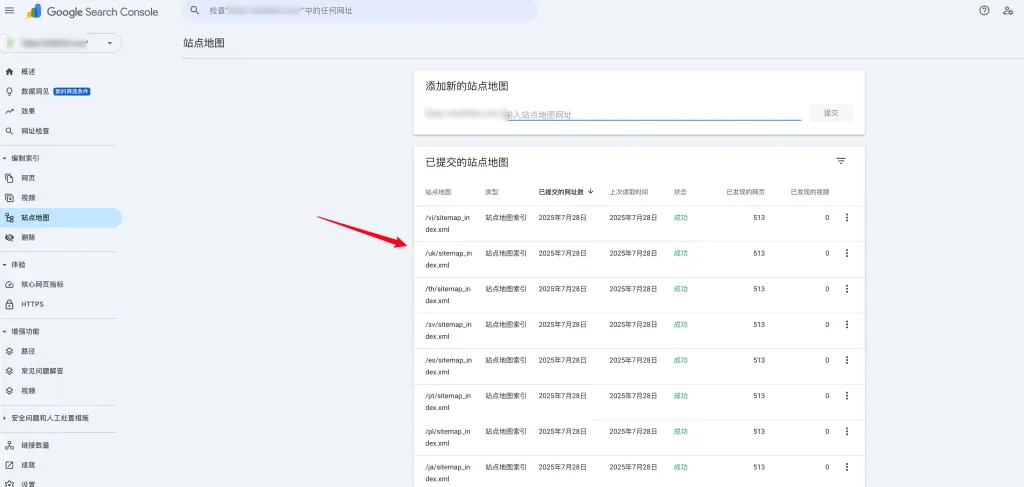Open more options for /pl/sitemap_index.xml
Image resolution: width=1024 pixels, height=487 pixels.
tap(847, 432)
